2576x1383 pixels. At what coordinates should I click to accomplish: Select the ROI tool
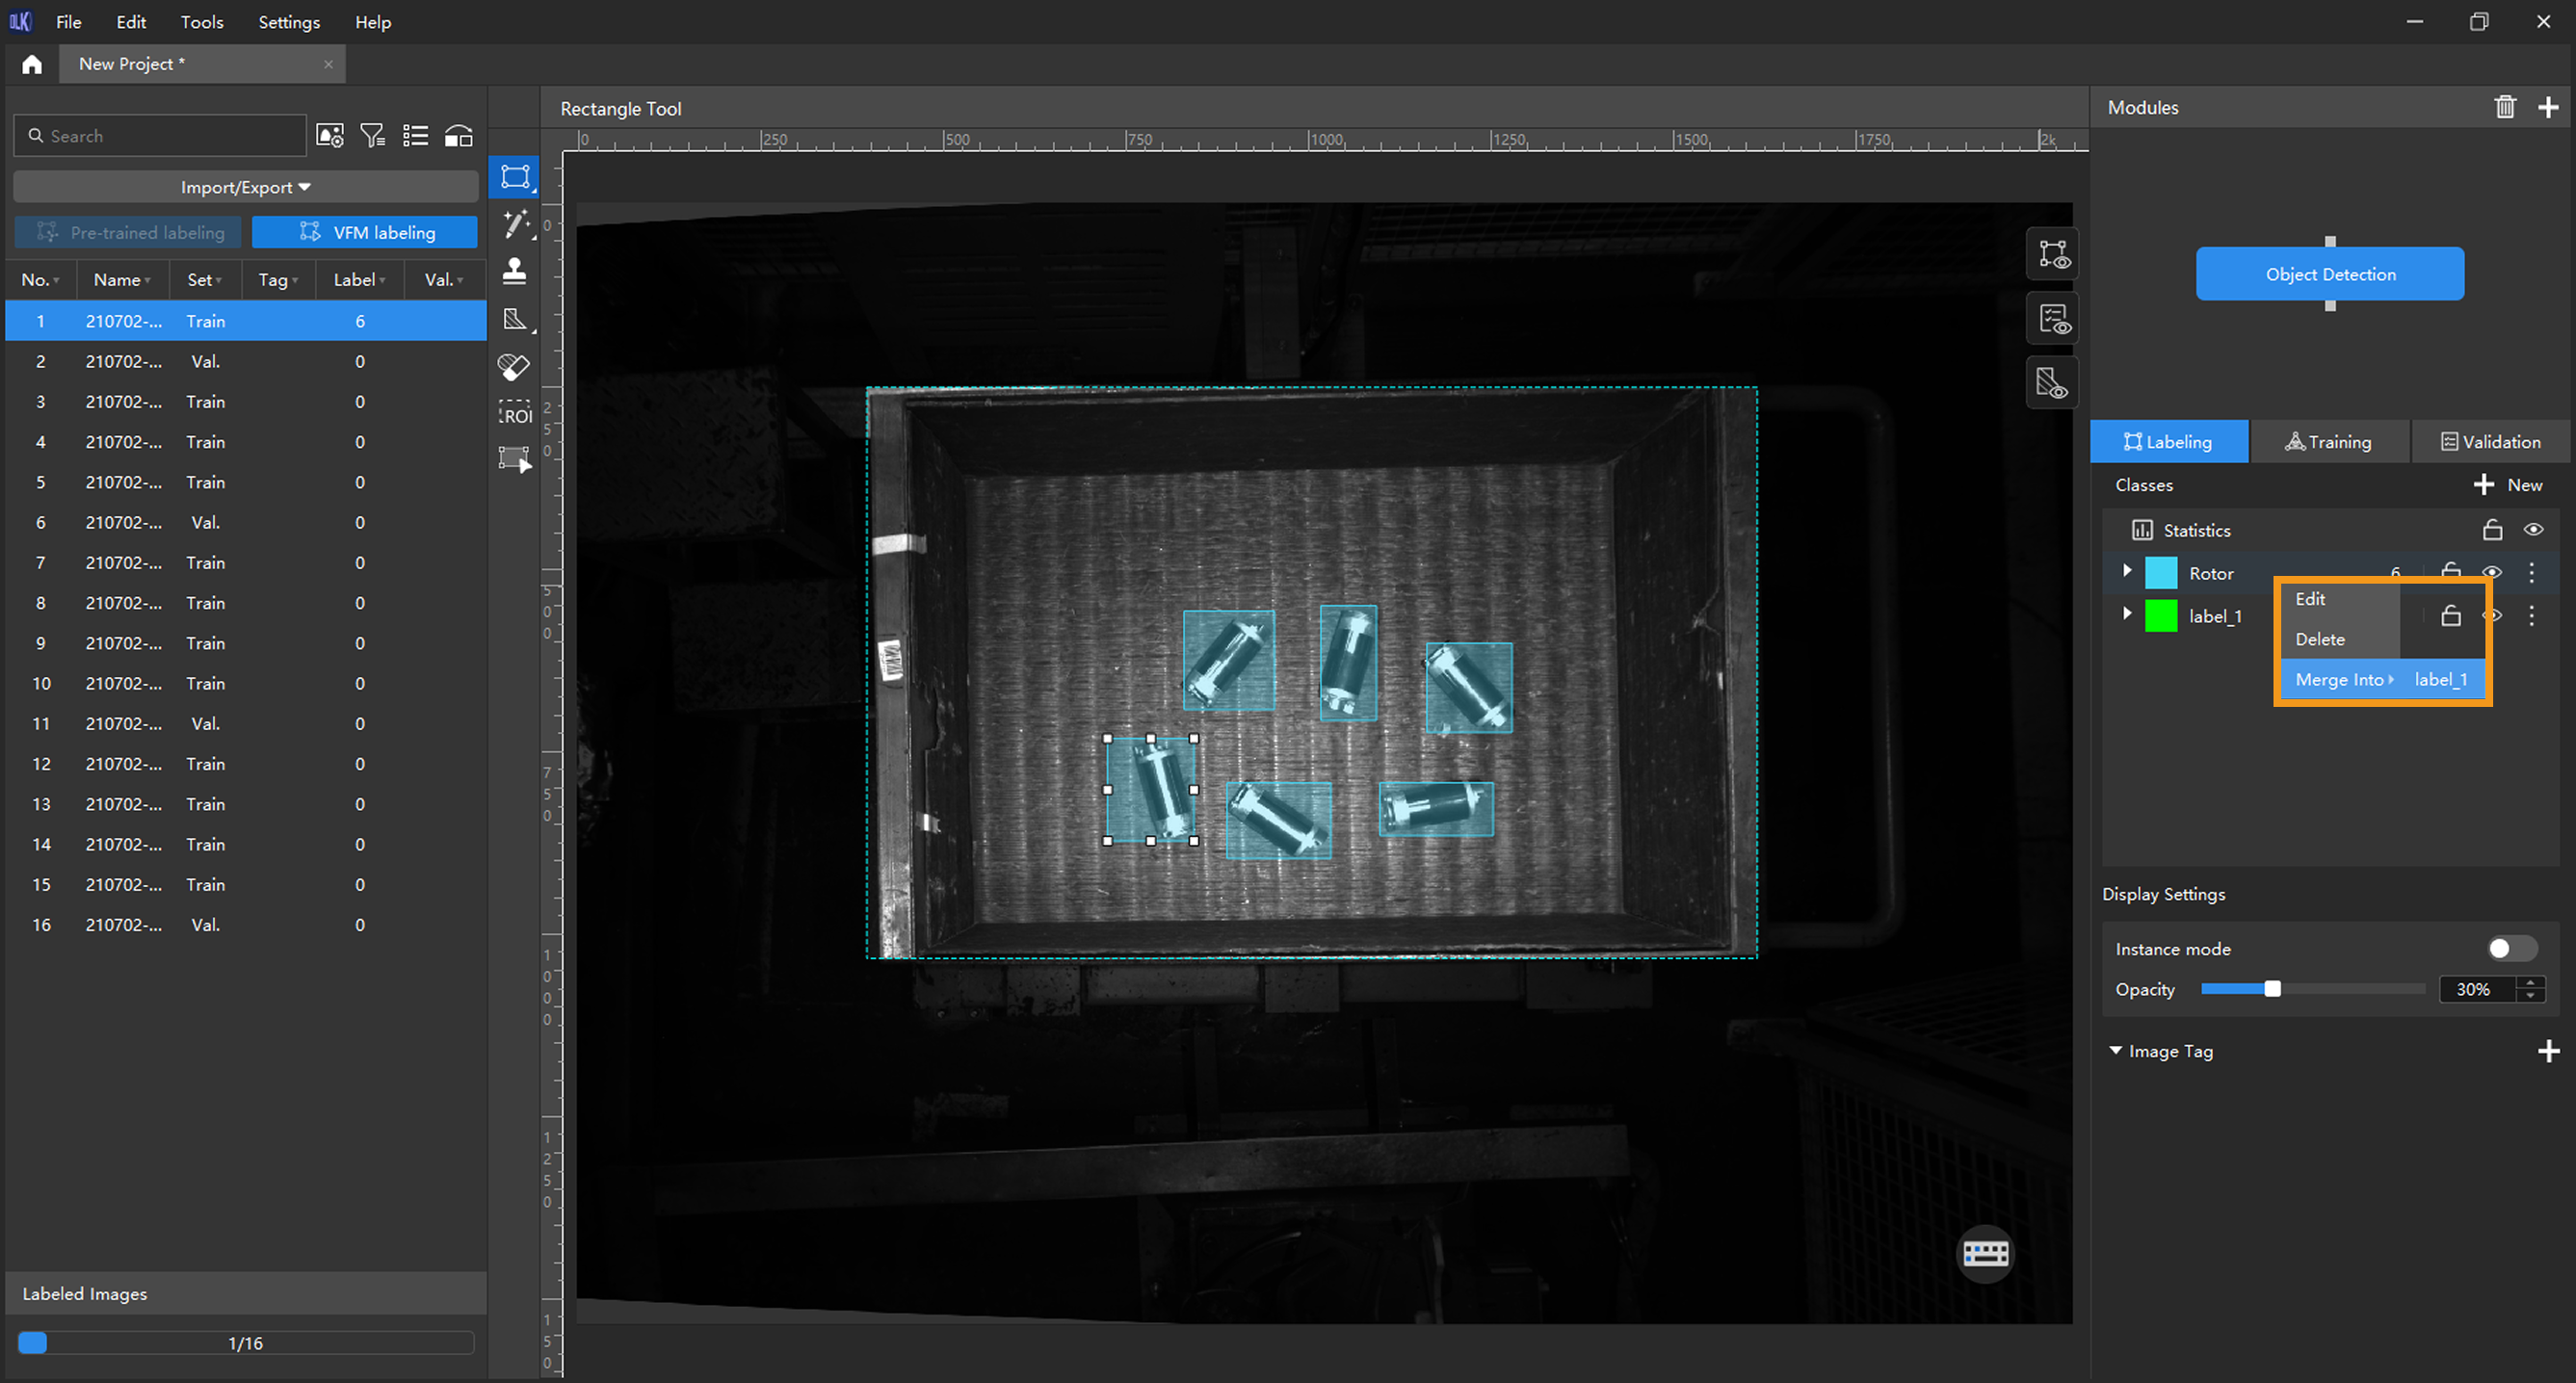tap(515, 413)
